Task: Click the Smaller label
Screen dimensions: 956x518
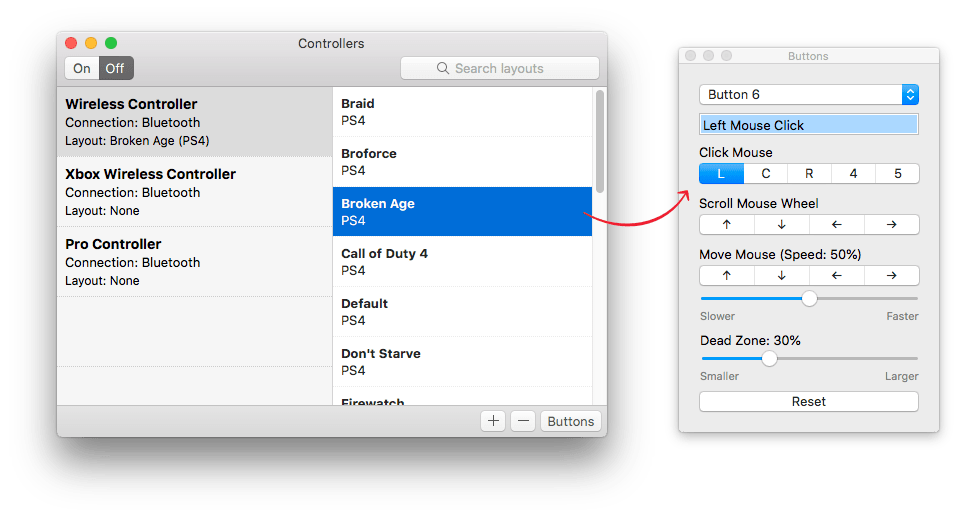Action: 719,376
